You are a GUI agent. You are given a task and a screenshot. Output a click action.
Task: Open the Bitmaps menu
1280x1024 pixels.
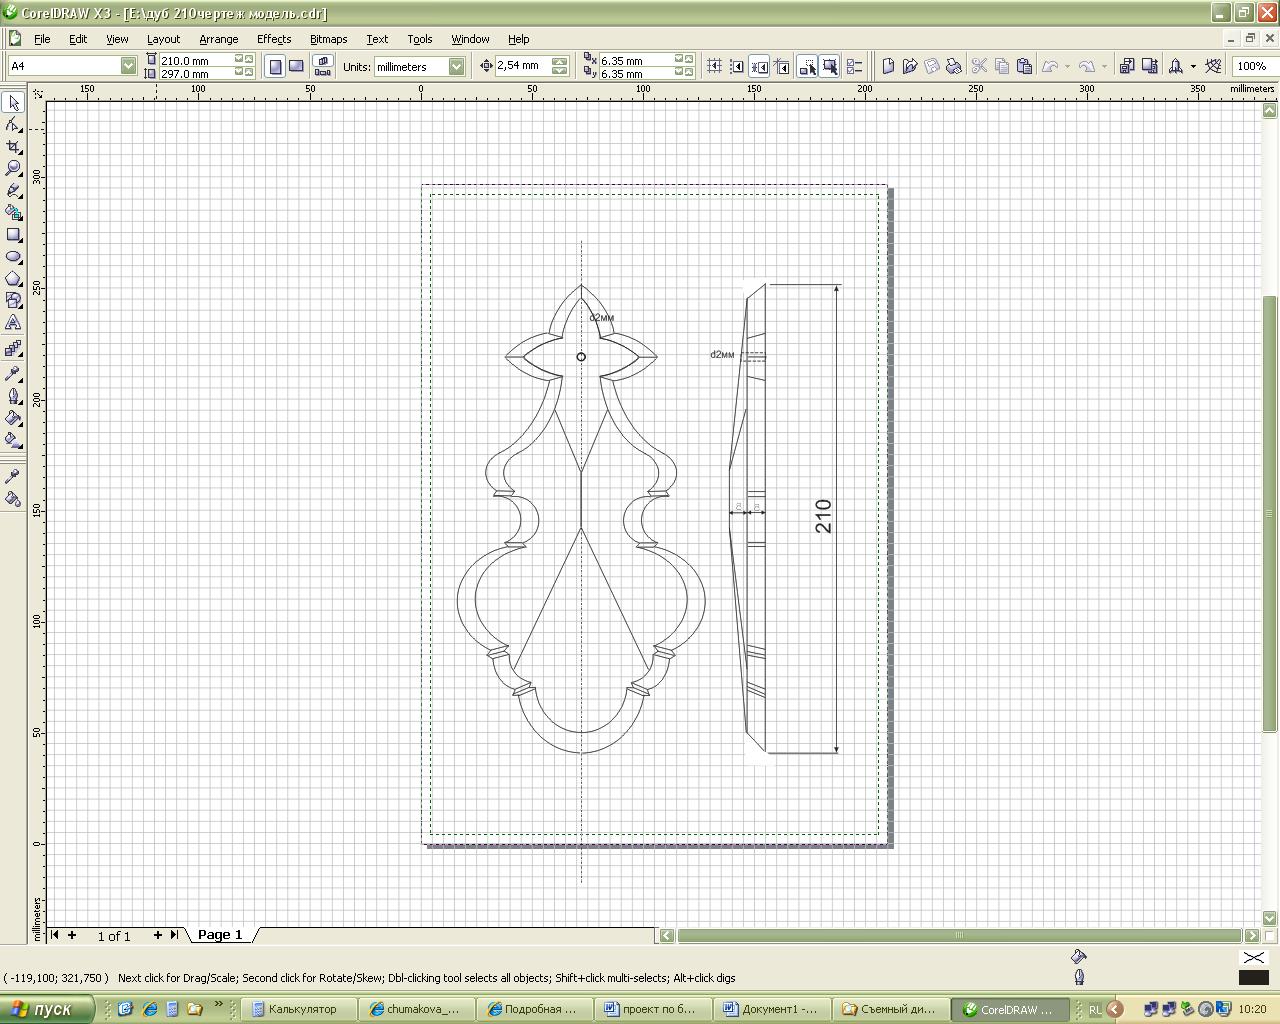tap(328, 39)
